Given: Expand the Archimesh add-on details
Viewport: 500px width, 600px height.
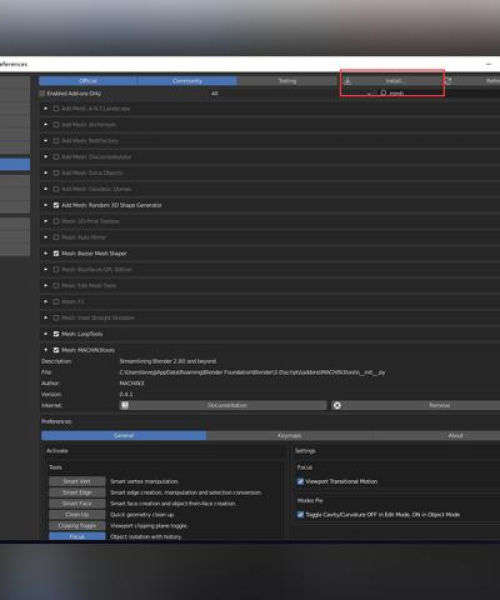Looking at the screenshot, I should (46, 125).
